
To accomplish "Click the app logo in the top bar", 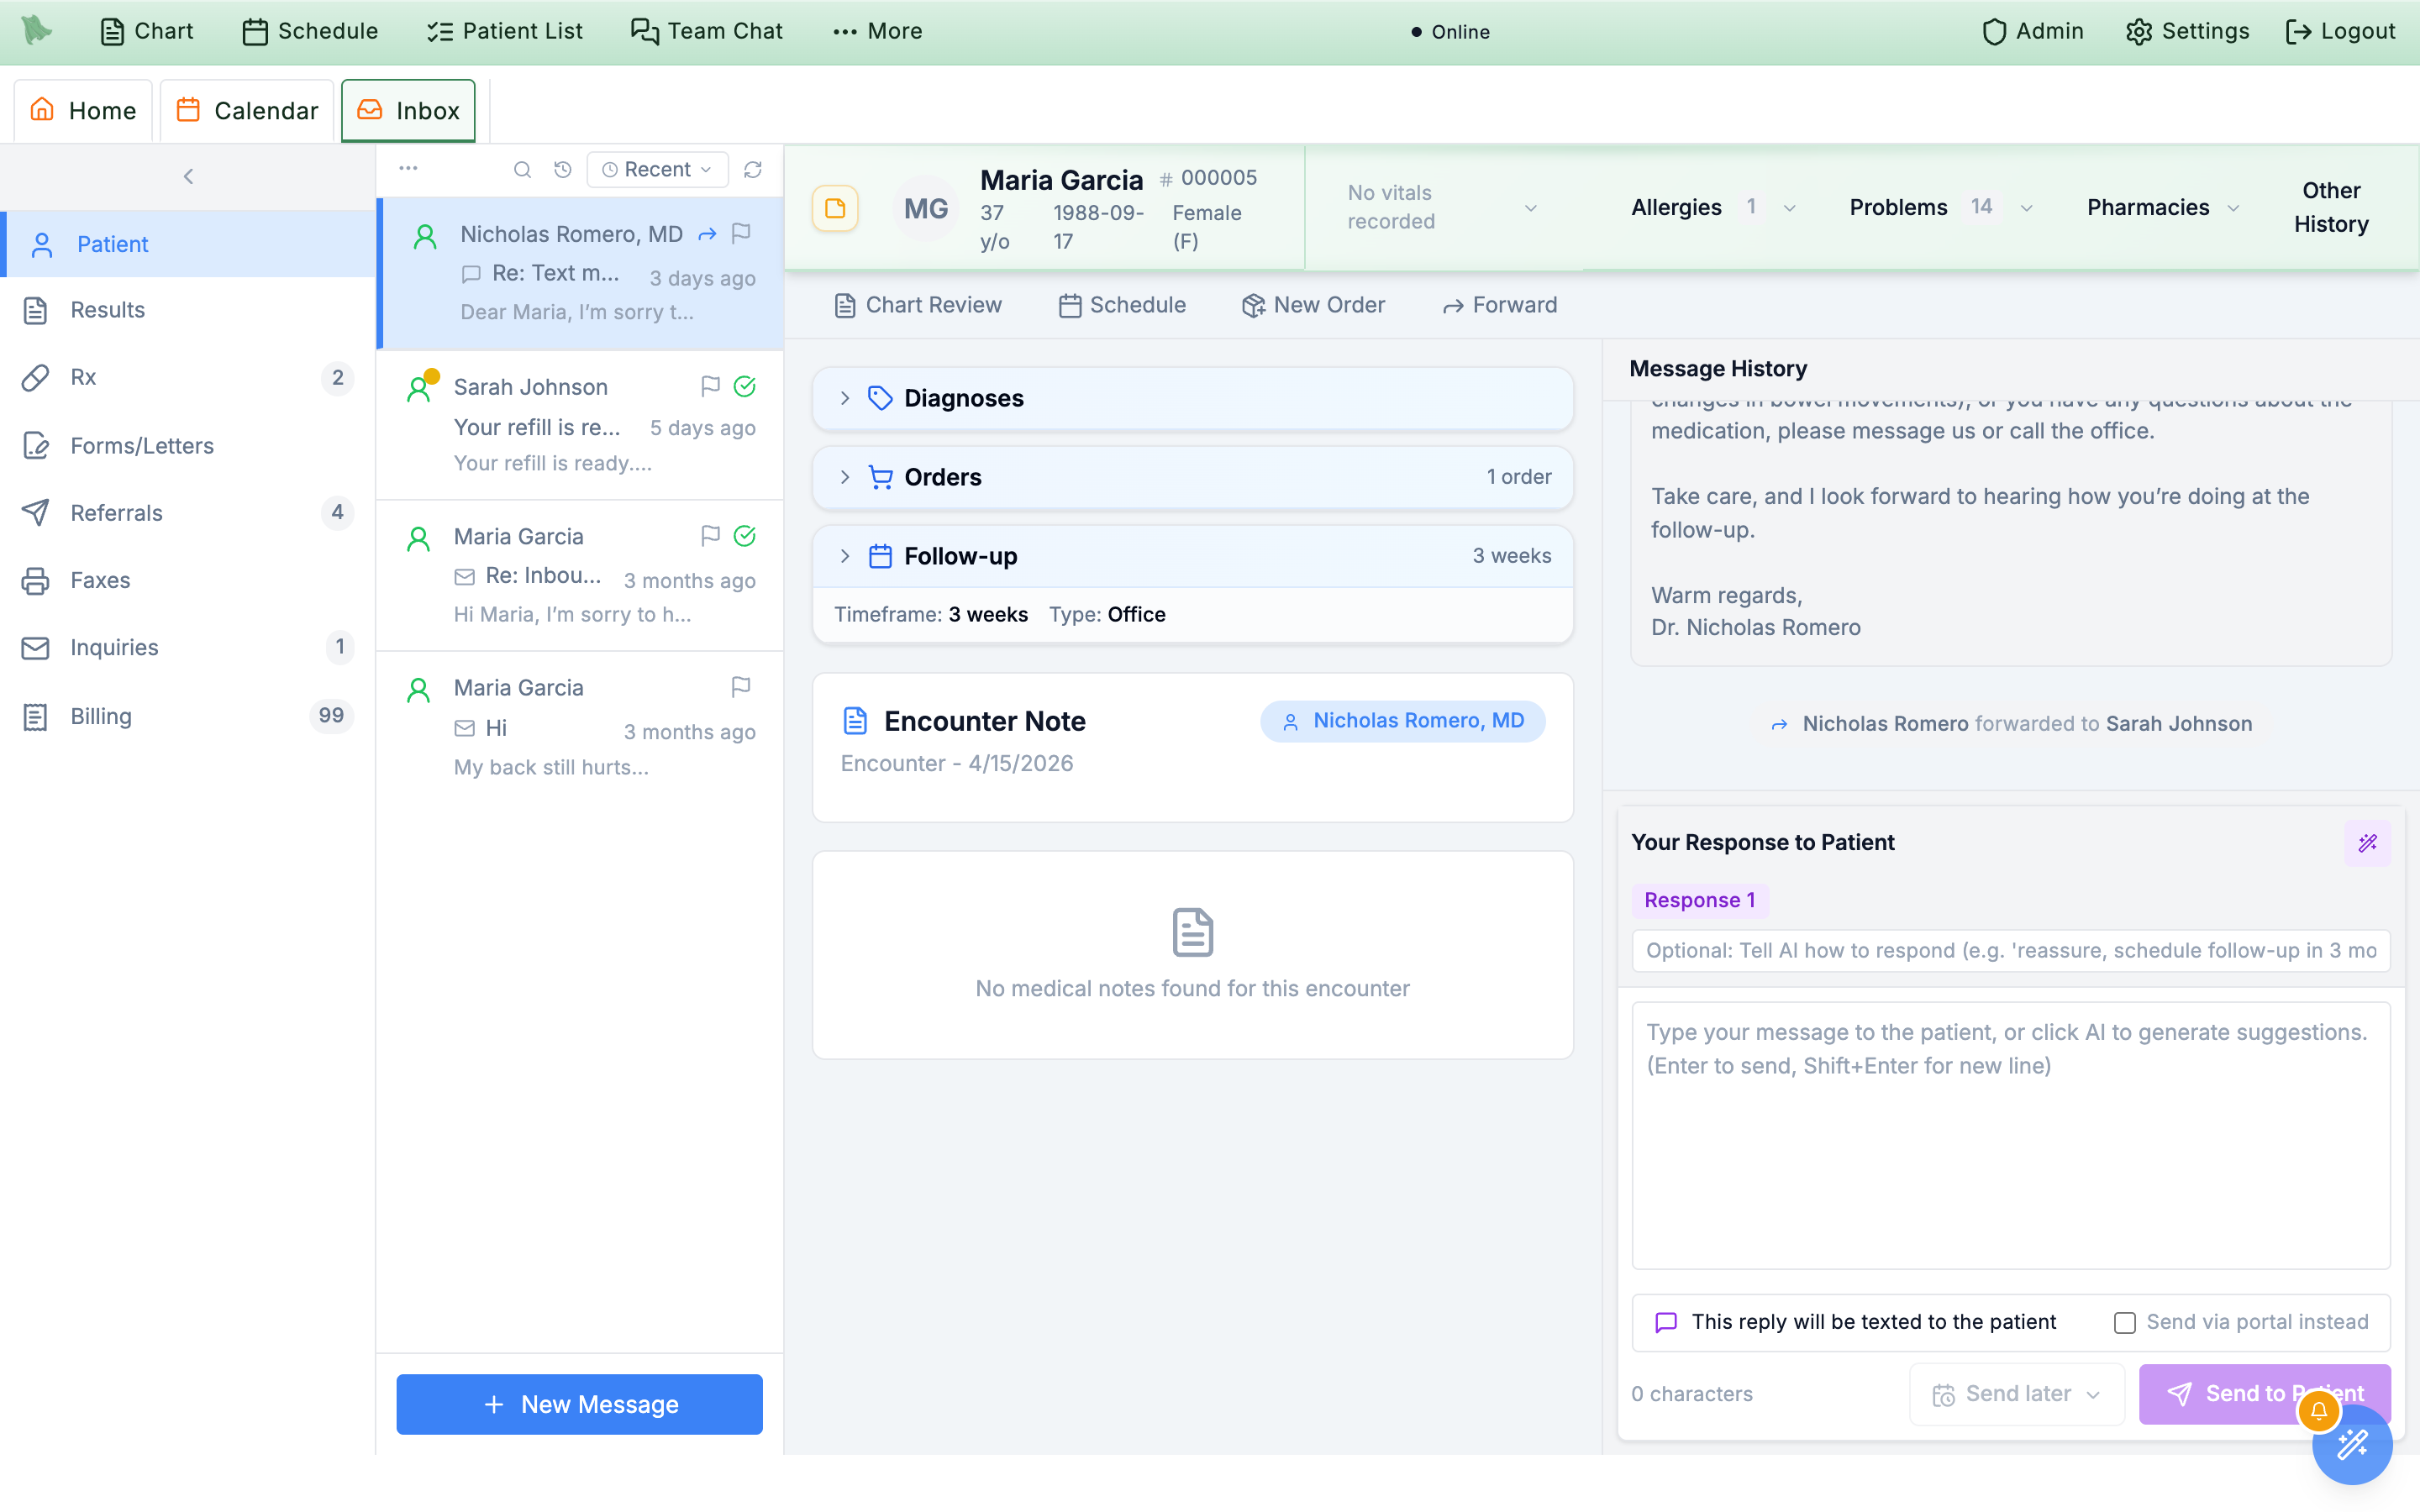I will click(37, 31).
